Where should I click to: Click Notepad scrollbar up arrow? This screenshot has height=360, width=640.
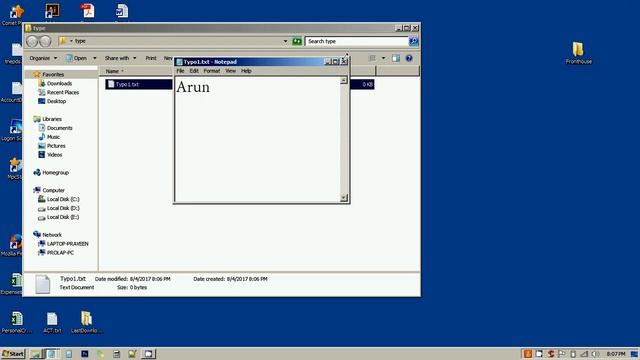coord(344,80)
